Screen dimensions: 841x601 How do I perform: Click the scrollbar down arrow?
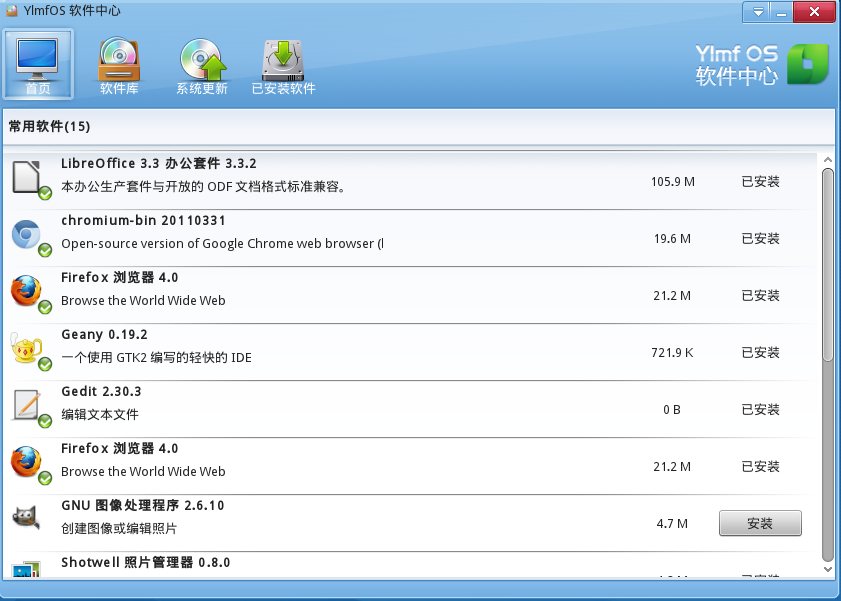pyautogui.click(x=828, y=570)
